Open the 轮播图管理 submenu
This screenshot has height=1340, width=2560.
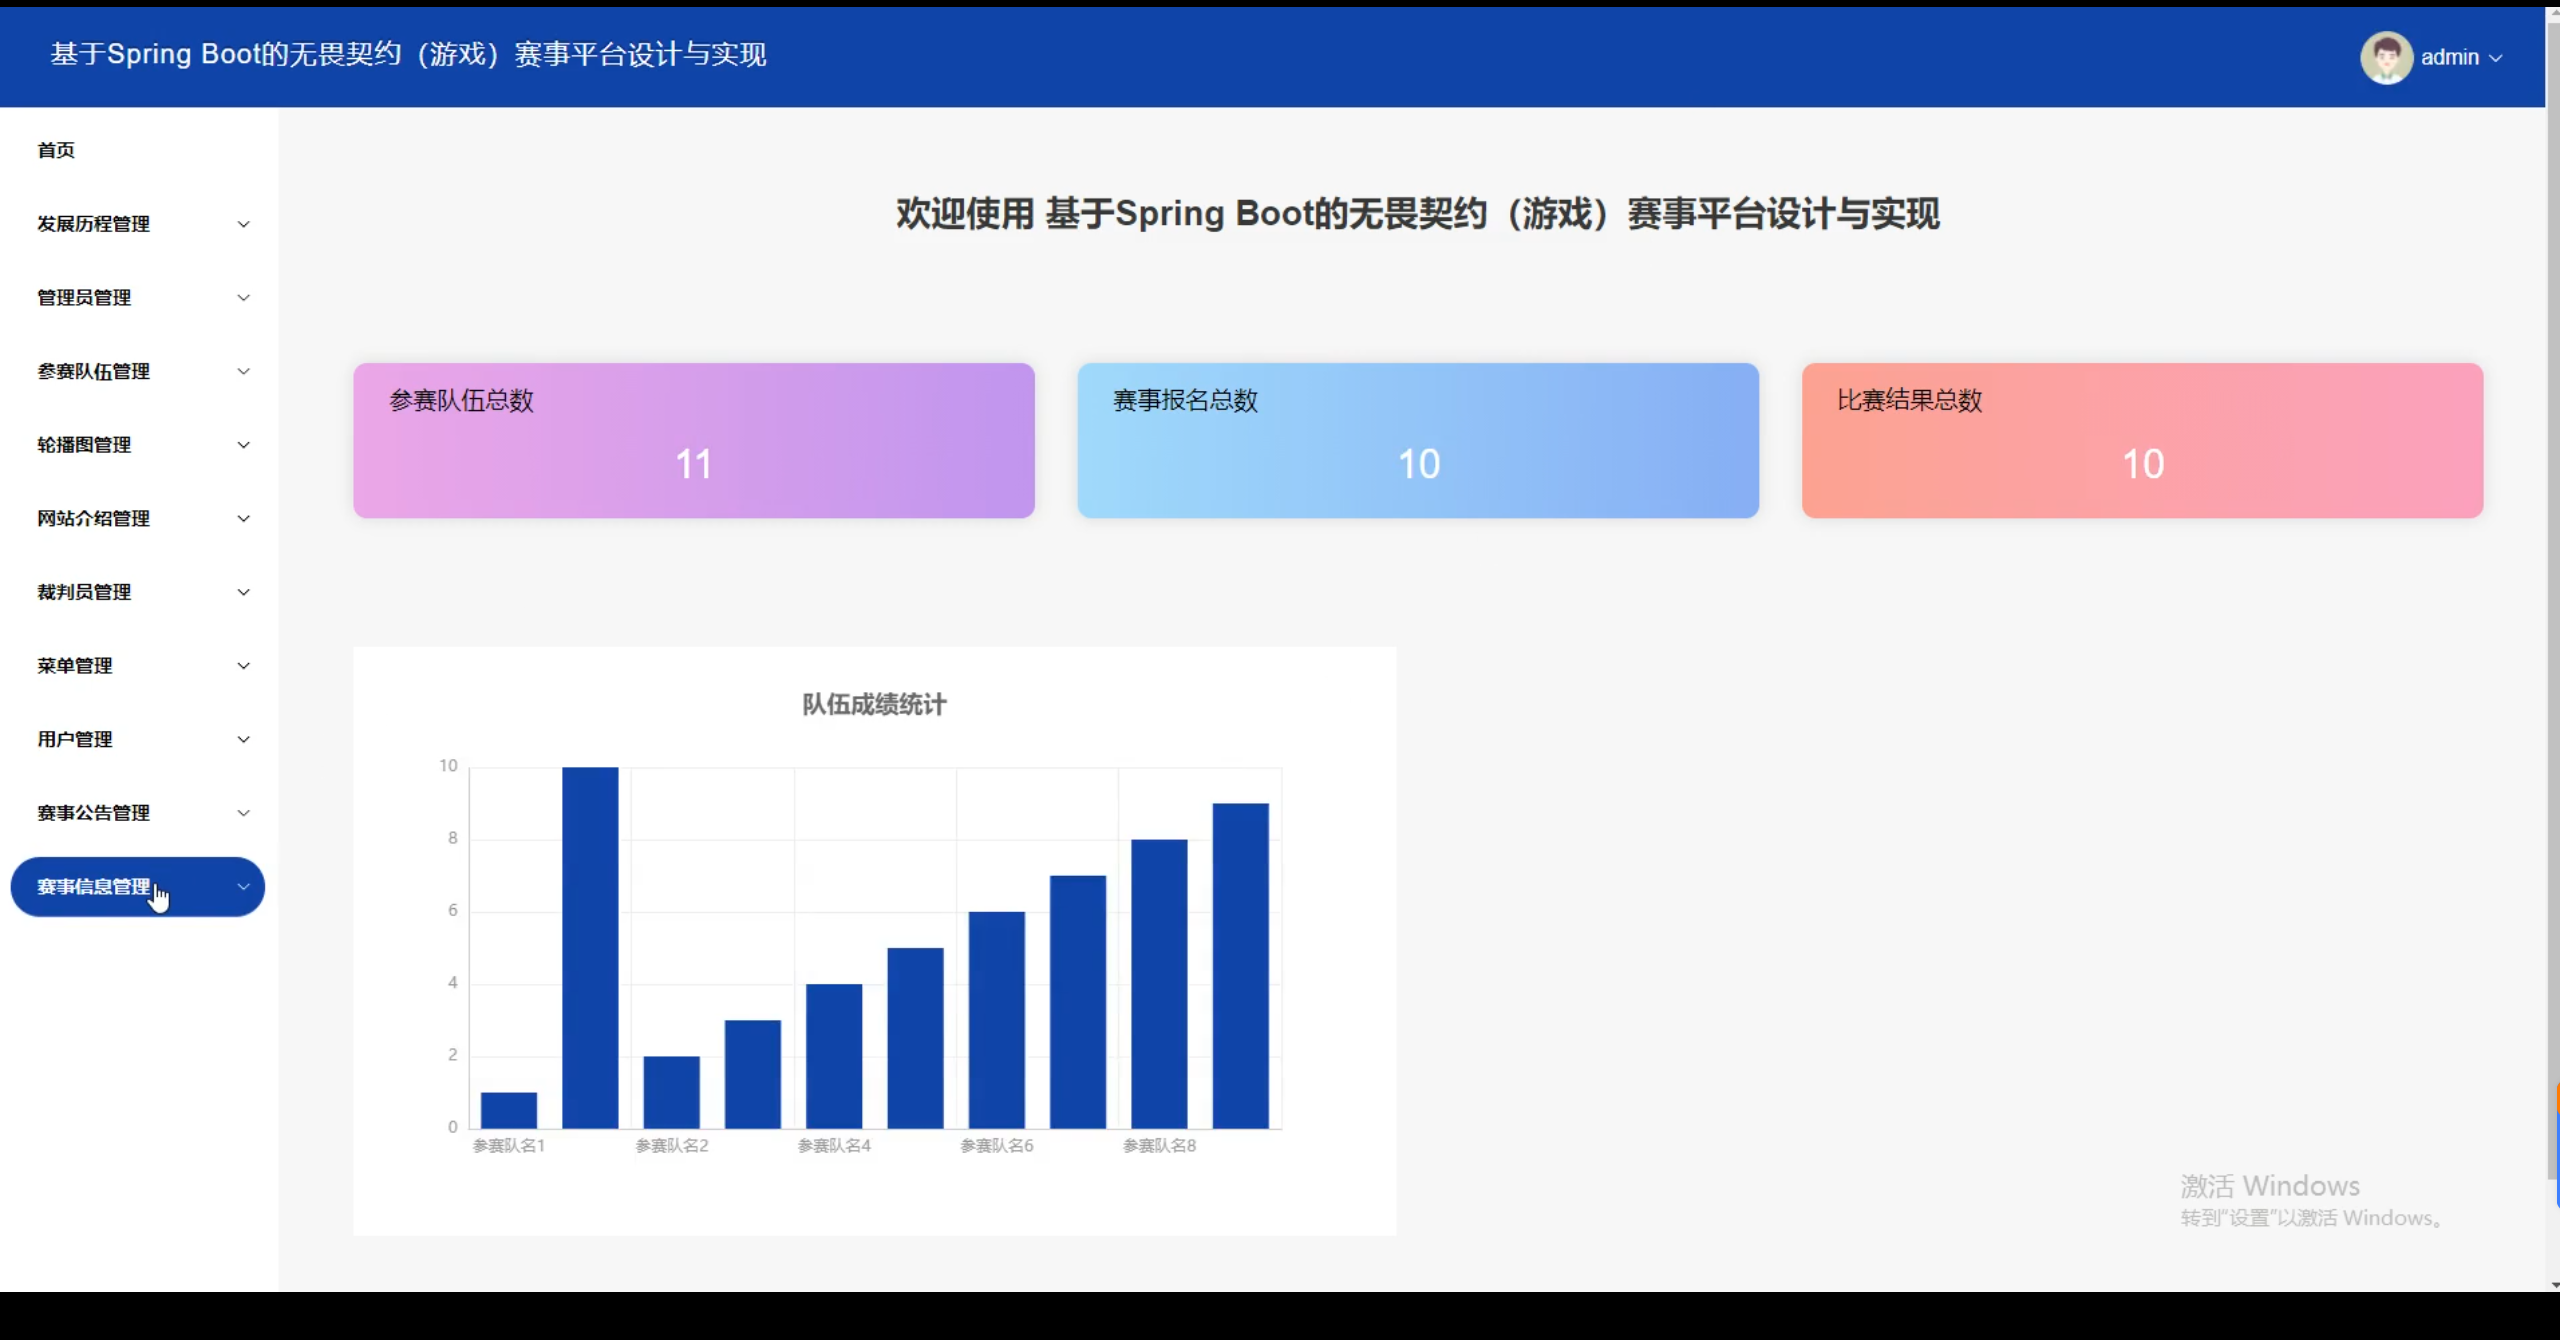click(84, 445)
